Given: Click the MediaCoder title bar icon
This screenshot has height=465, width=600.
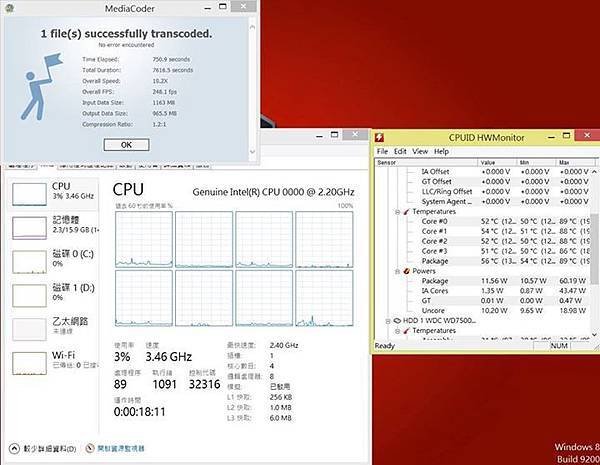Looking at the screenshot, I should [x=10, y=8].
